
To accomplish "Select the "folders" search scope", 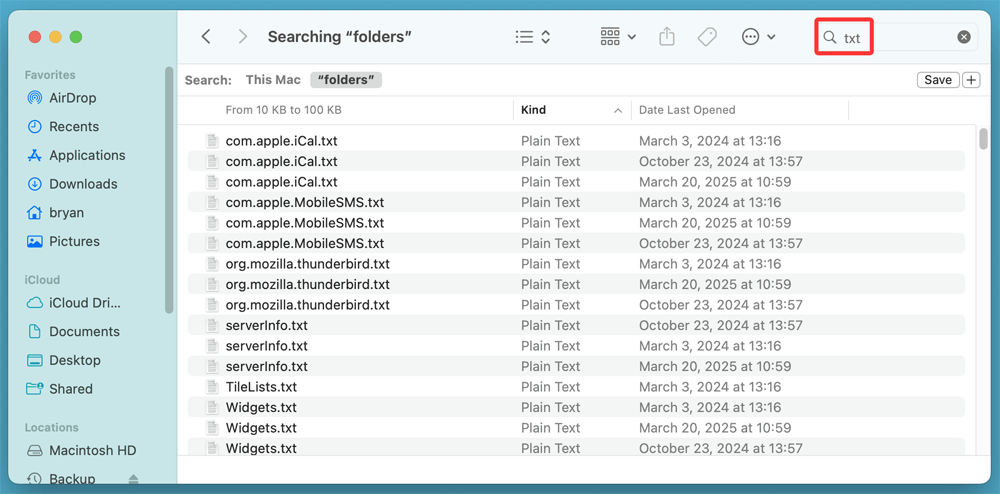I will pyautogui.click(x=346, y=80).
